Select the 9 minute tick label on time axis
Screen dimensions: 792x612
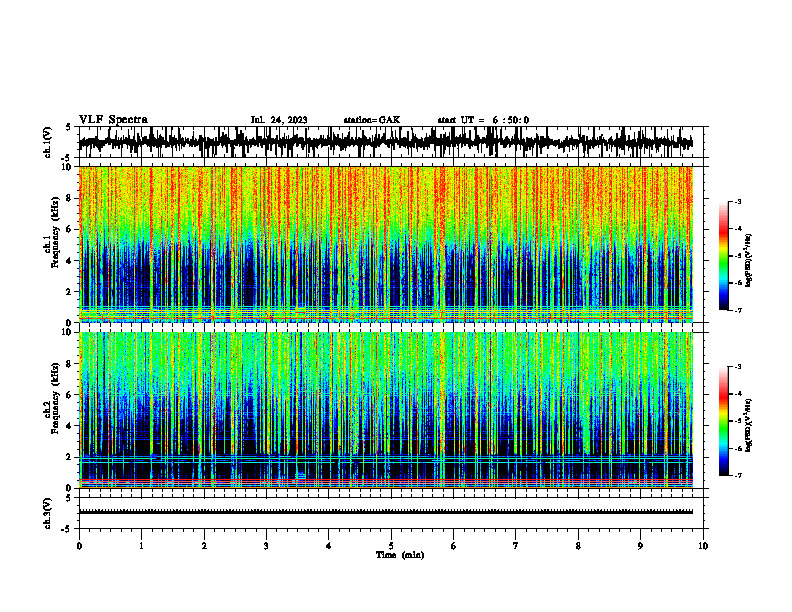pos(640,546)
